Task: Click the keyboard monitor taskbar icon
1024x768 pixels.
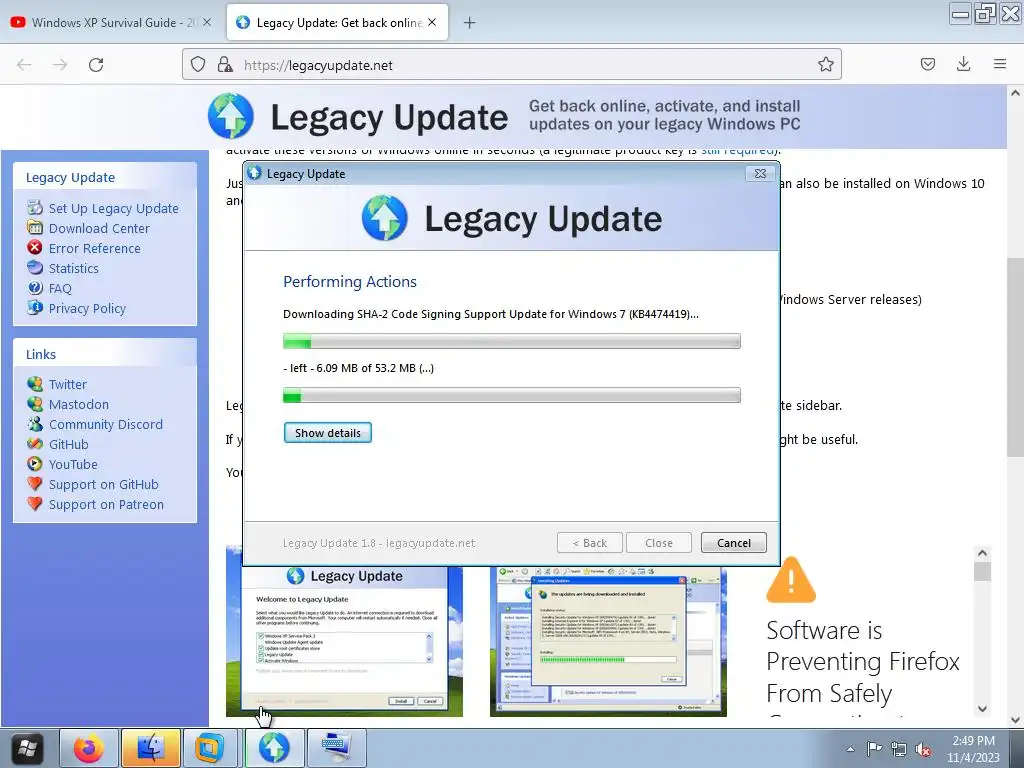Action: pos(336,748)
